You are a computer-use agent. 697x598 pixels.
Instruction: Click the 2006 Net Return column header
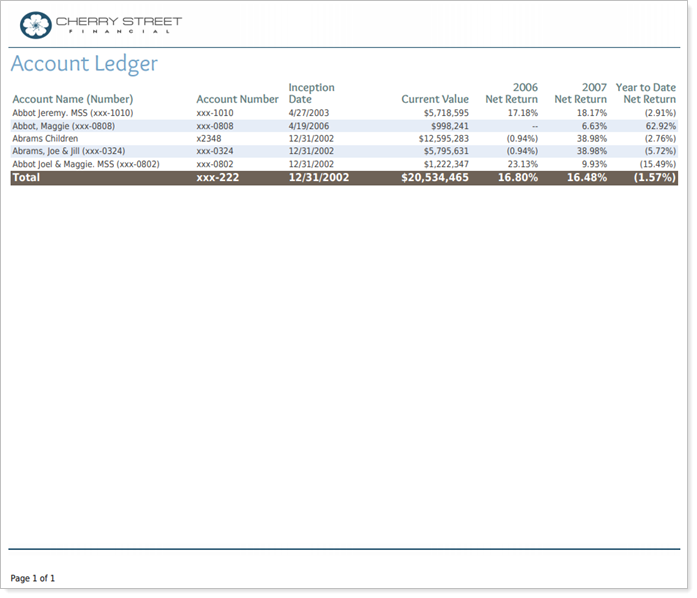[x=511, y=93]
